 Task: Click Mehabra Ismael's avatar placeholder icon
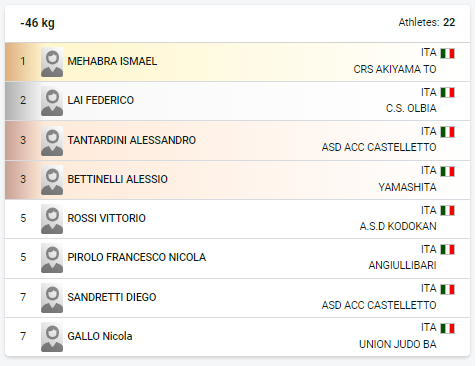point(52,62)
